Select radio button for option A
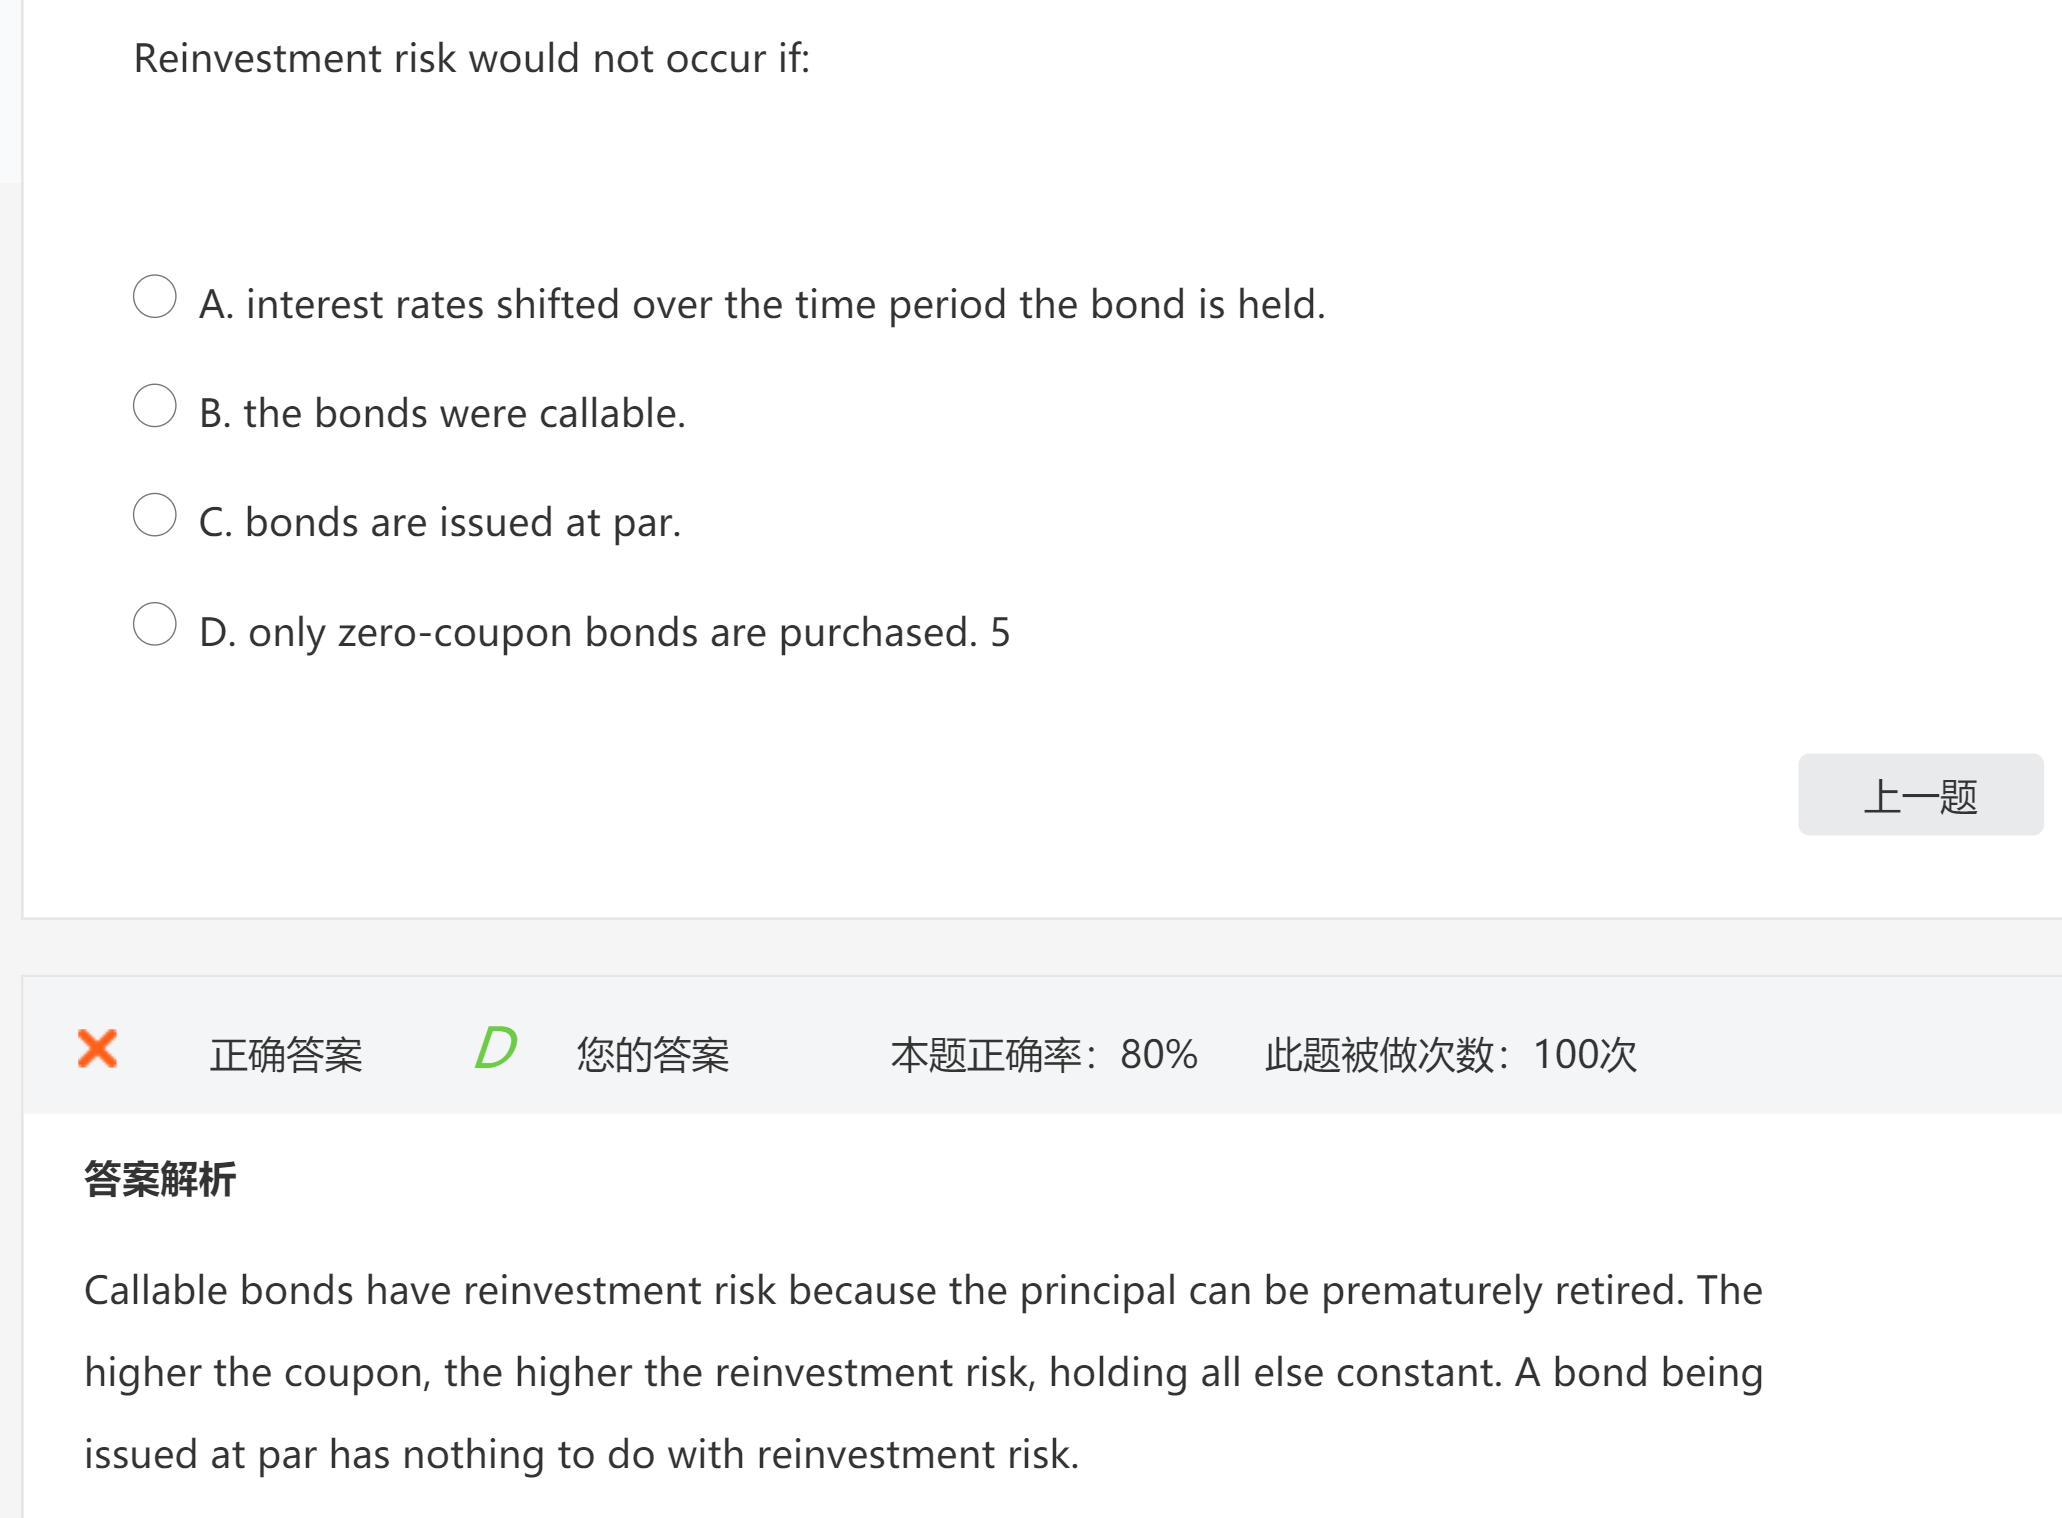This screenshot has height=1518, width=2062. tap(155, 297)
